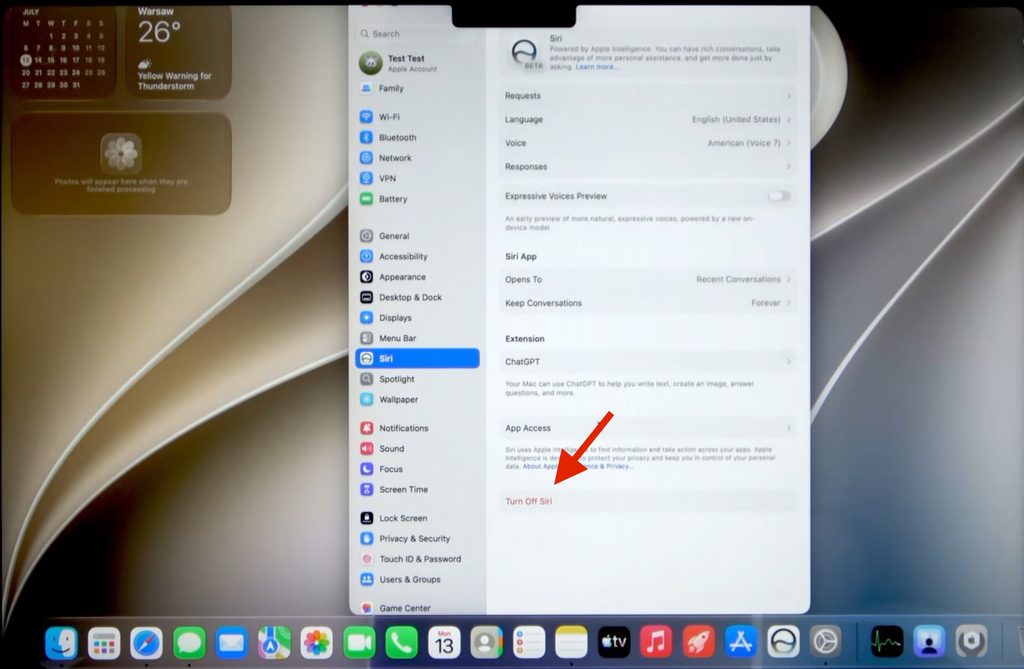Viewport: 1024px width, 669px height.
Task: Open Finder from the Dock
Action: [x=61, y=644]
